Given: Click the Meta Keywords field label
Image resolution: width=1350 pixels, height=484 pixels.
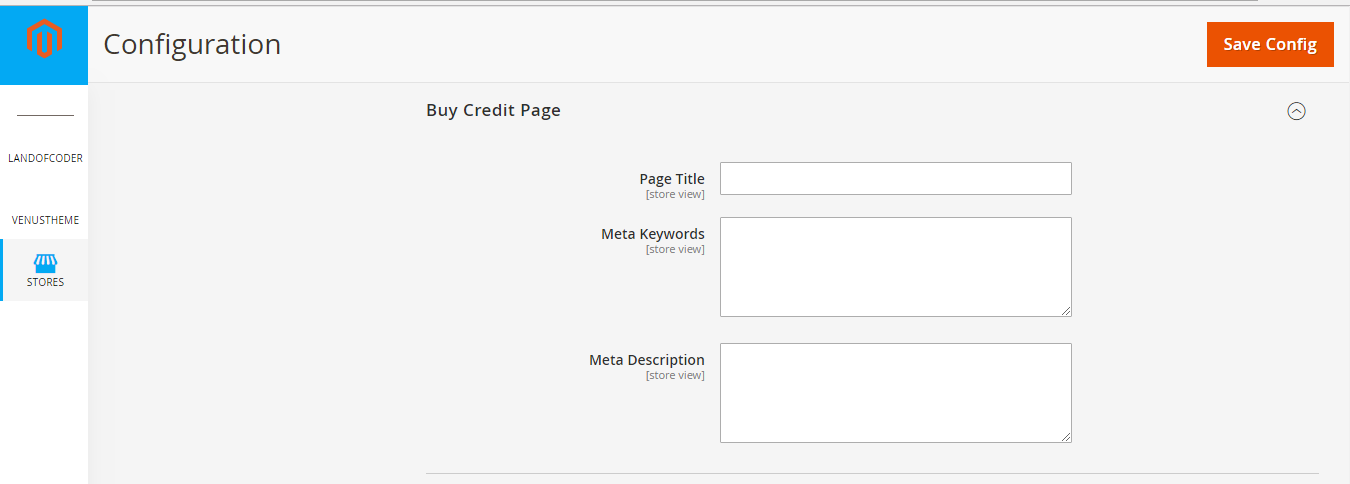Looking at the screenshot, I should tap(652, 234).
